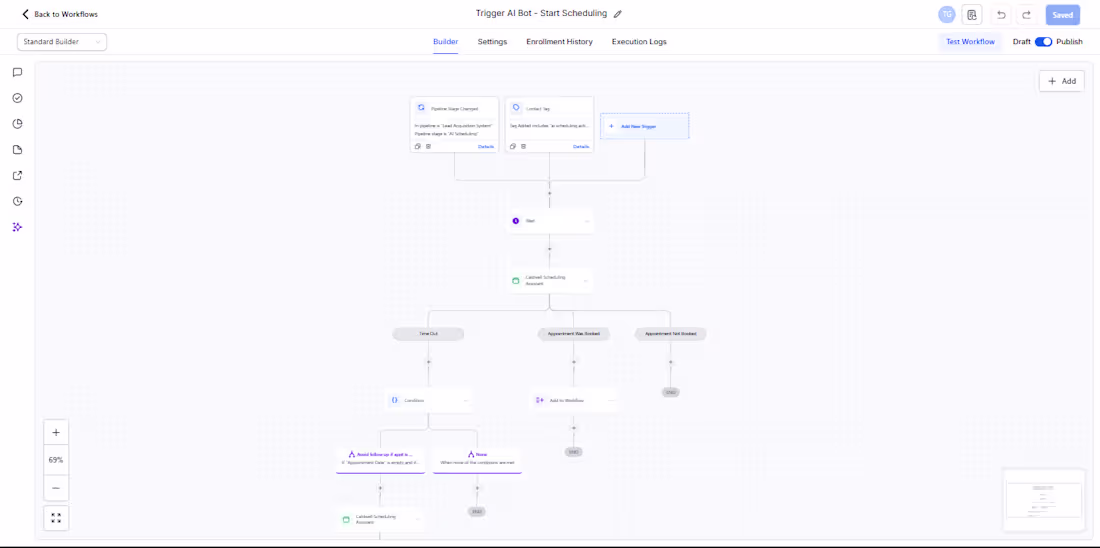Add step below the None branch
This screenshot has height=548, width=1100.
(477, 487)
